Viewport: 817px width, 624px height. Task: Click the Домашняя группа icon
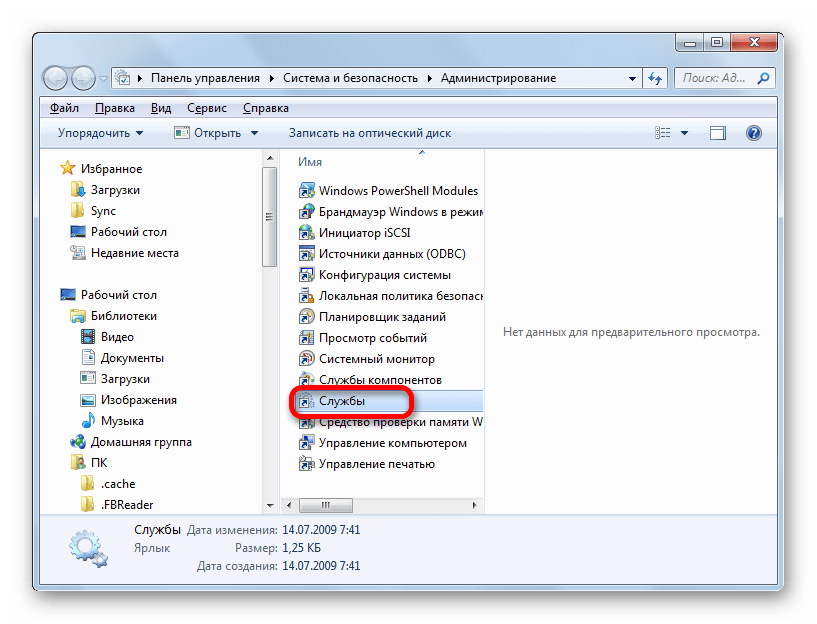pos(78,442)
